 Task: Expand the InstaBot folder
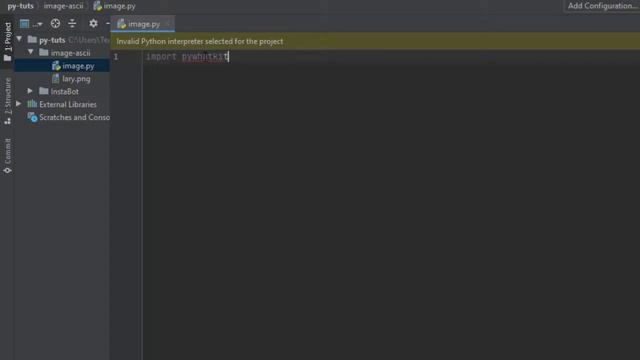click(x=30, y=91)
